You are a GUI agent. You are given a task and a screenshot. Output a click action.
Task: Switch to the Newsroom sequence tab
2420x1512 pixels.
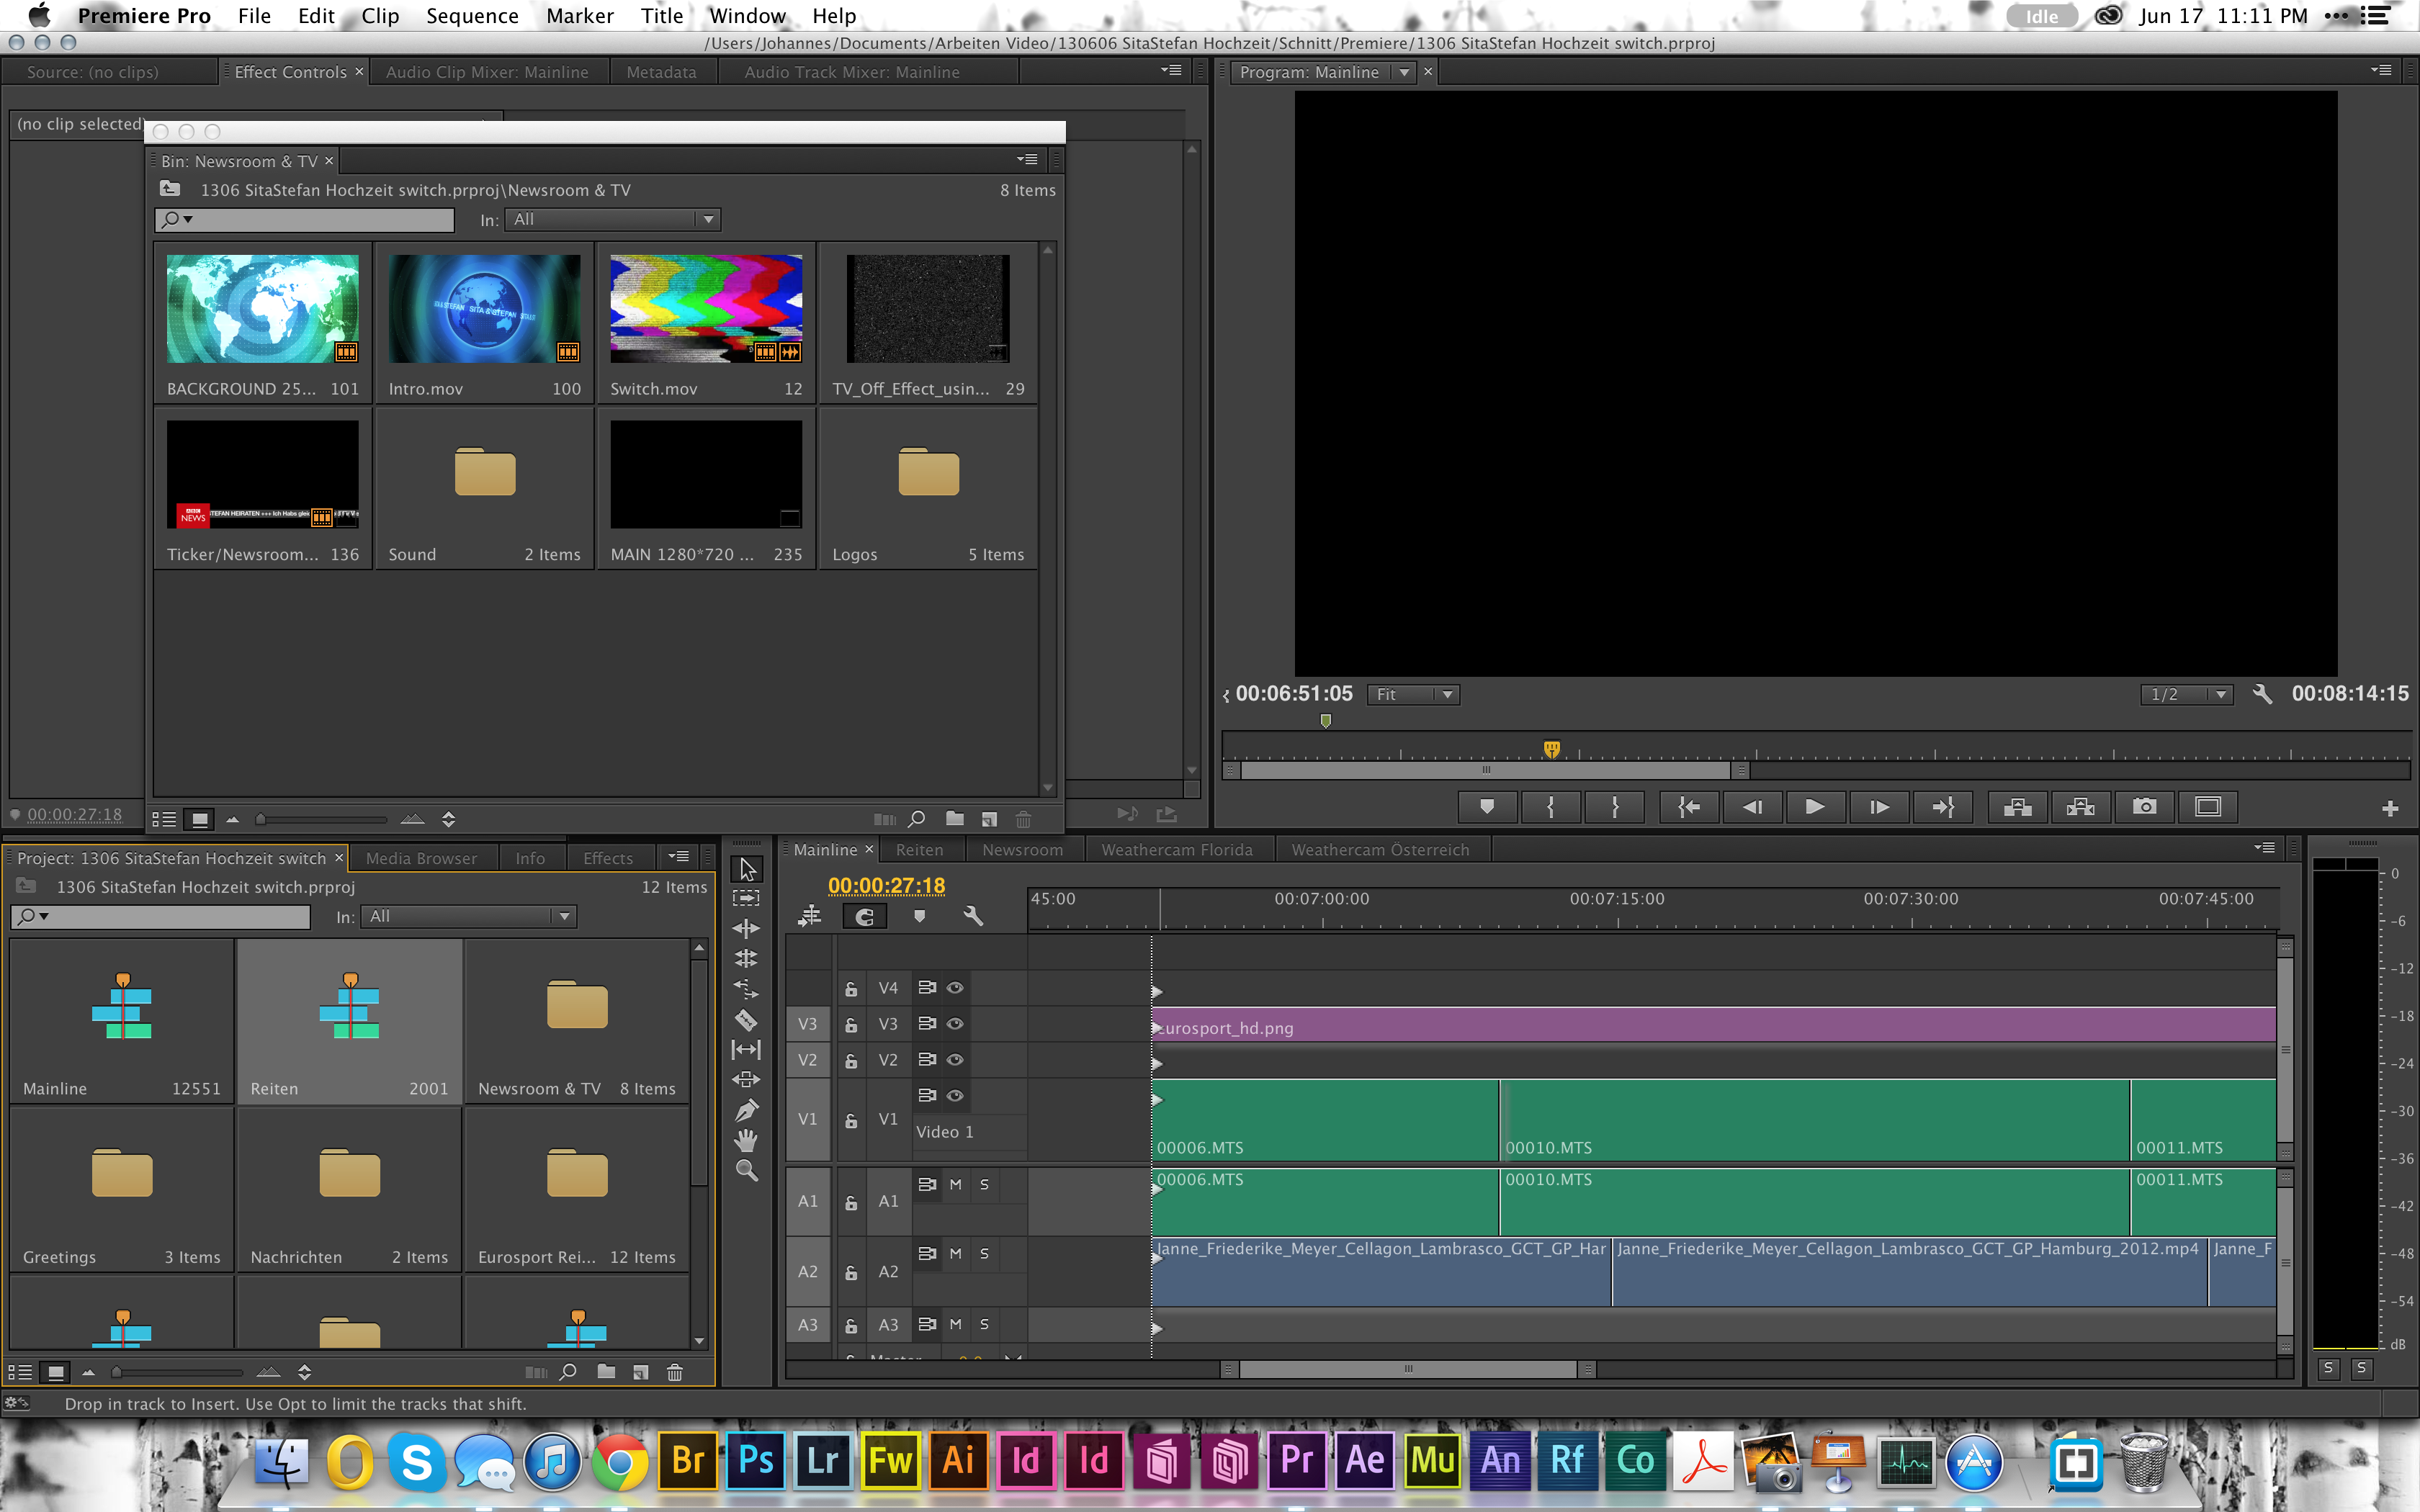1022,850
